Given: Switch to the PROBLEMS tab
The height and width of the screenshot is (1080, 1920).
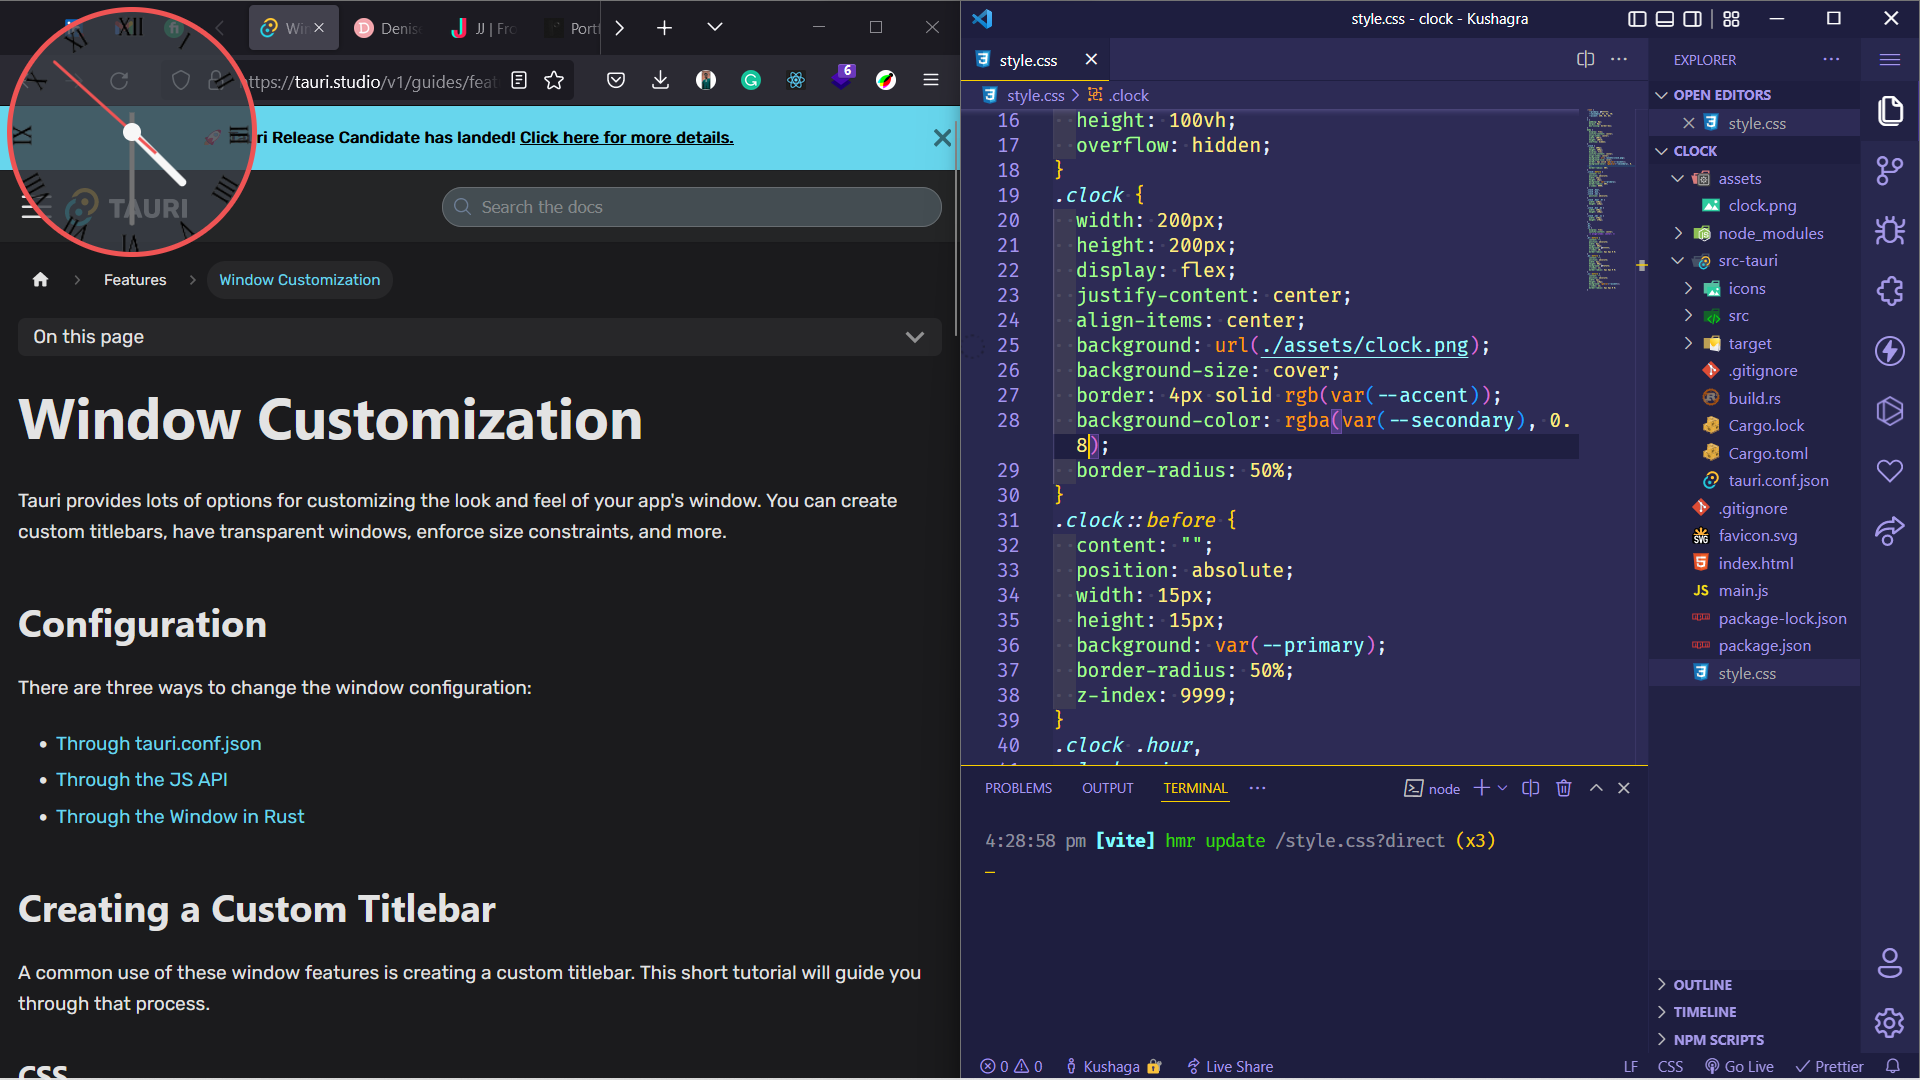Looking at the screenshot, I should tap(1018, 789).
